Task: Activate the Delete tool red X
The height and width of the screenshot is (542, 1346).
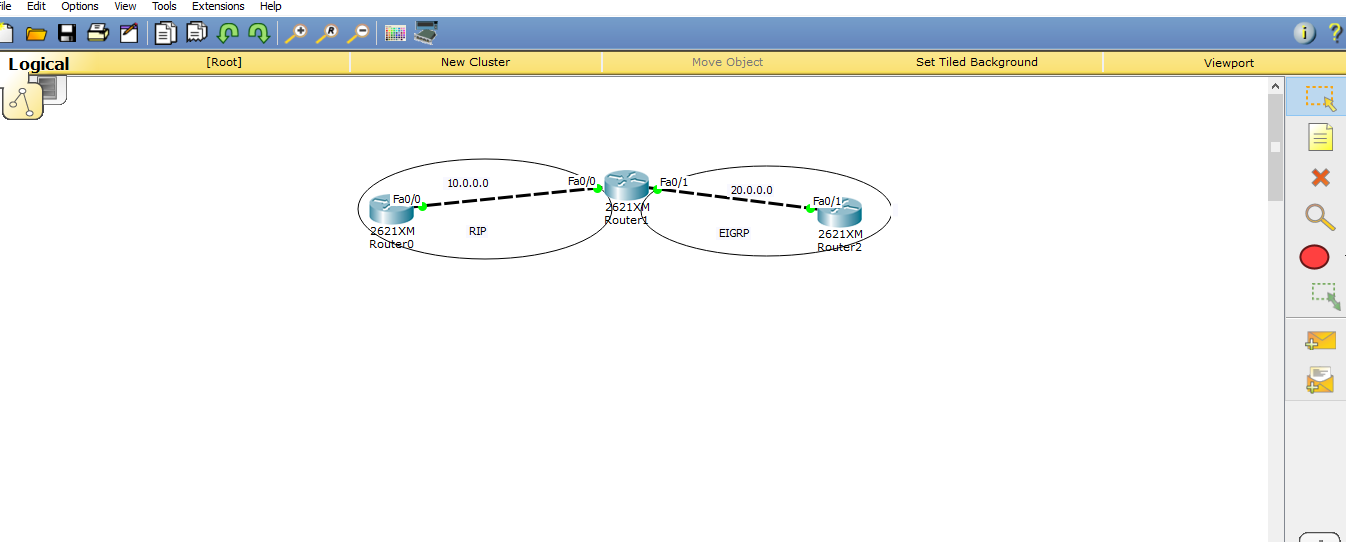Action: [x=1320, y=177]
